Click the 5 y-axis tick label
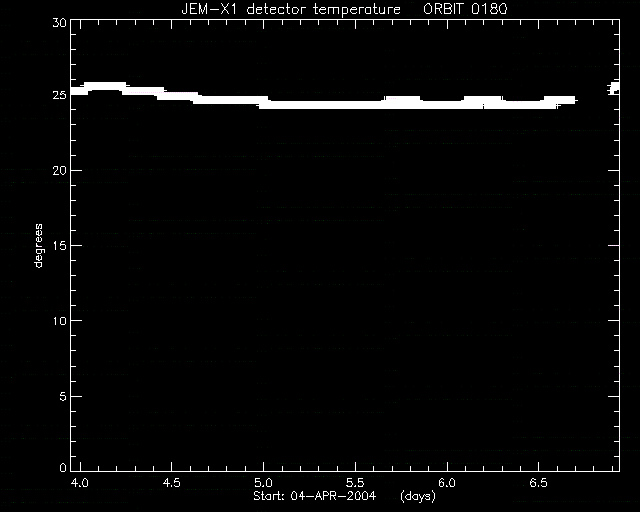Image resolution: width=640 pixels, height=512 pixels. 63,396
